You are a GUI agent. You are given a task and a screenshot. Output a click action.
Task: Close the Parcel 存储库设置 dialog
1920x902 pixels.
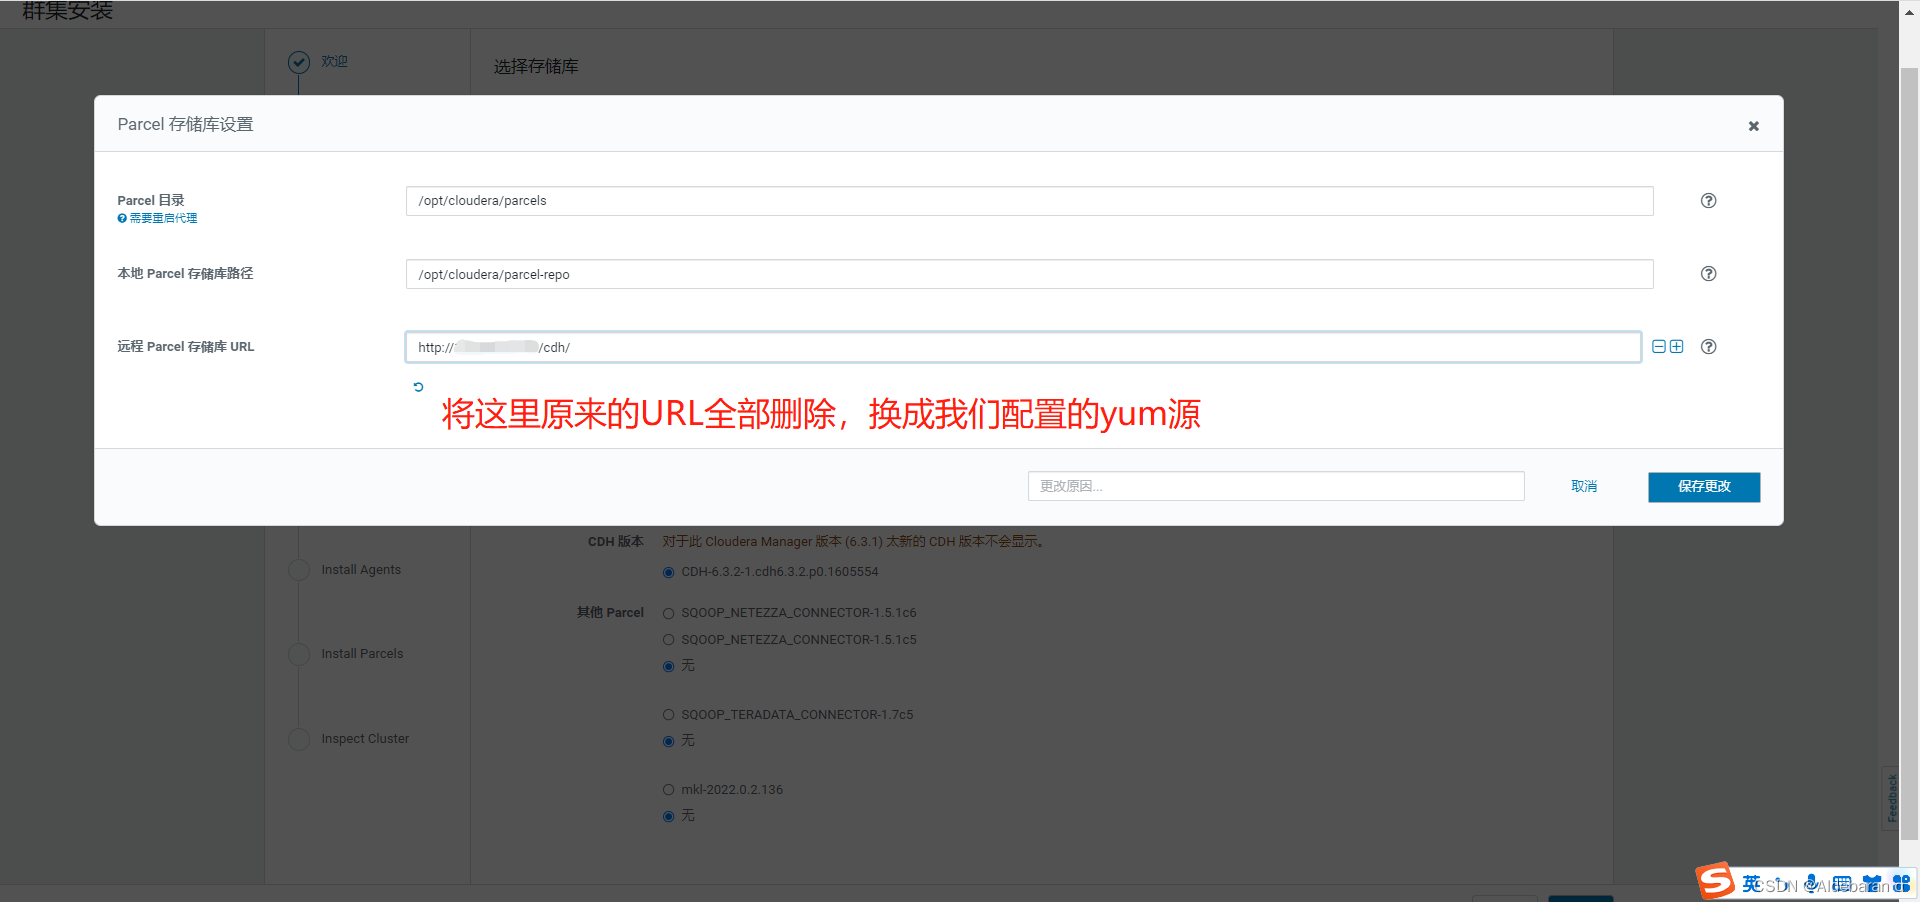1753,126
